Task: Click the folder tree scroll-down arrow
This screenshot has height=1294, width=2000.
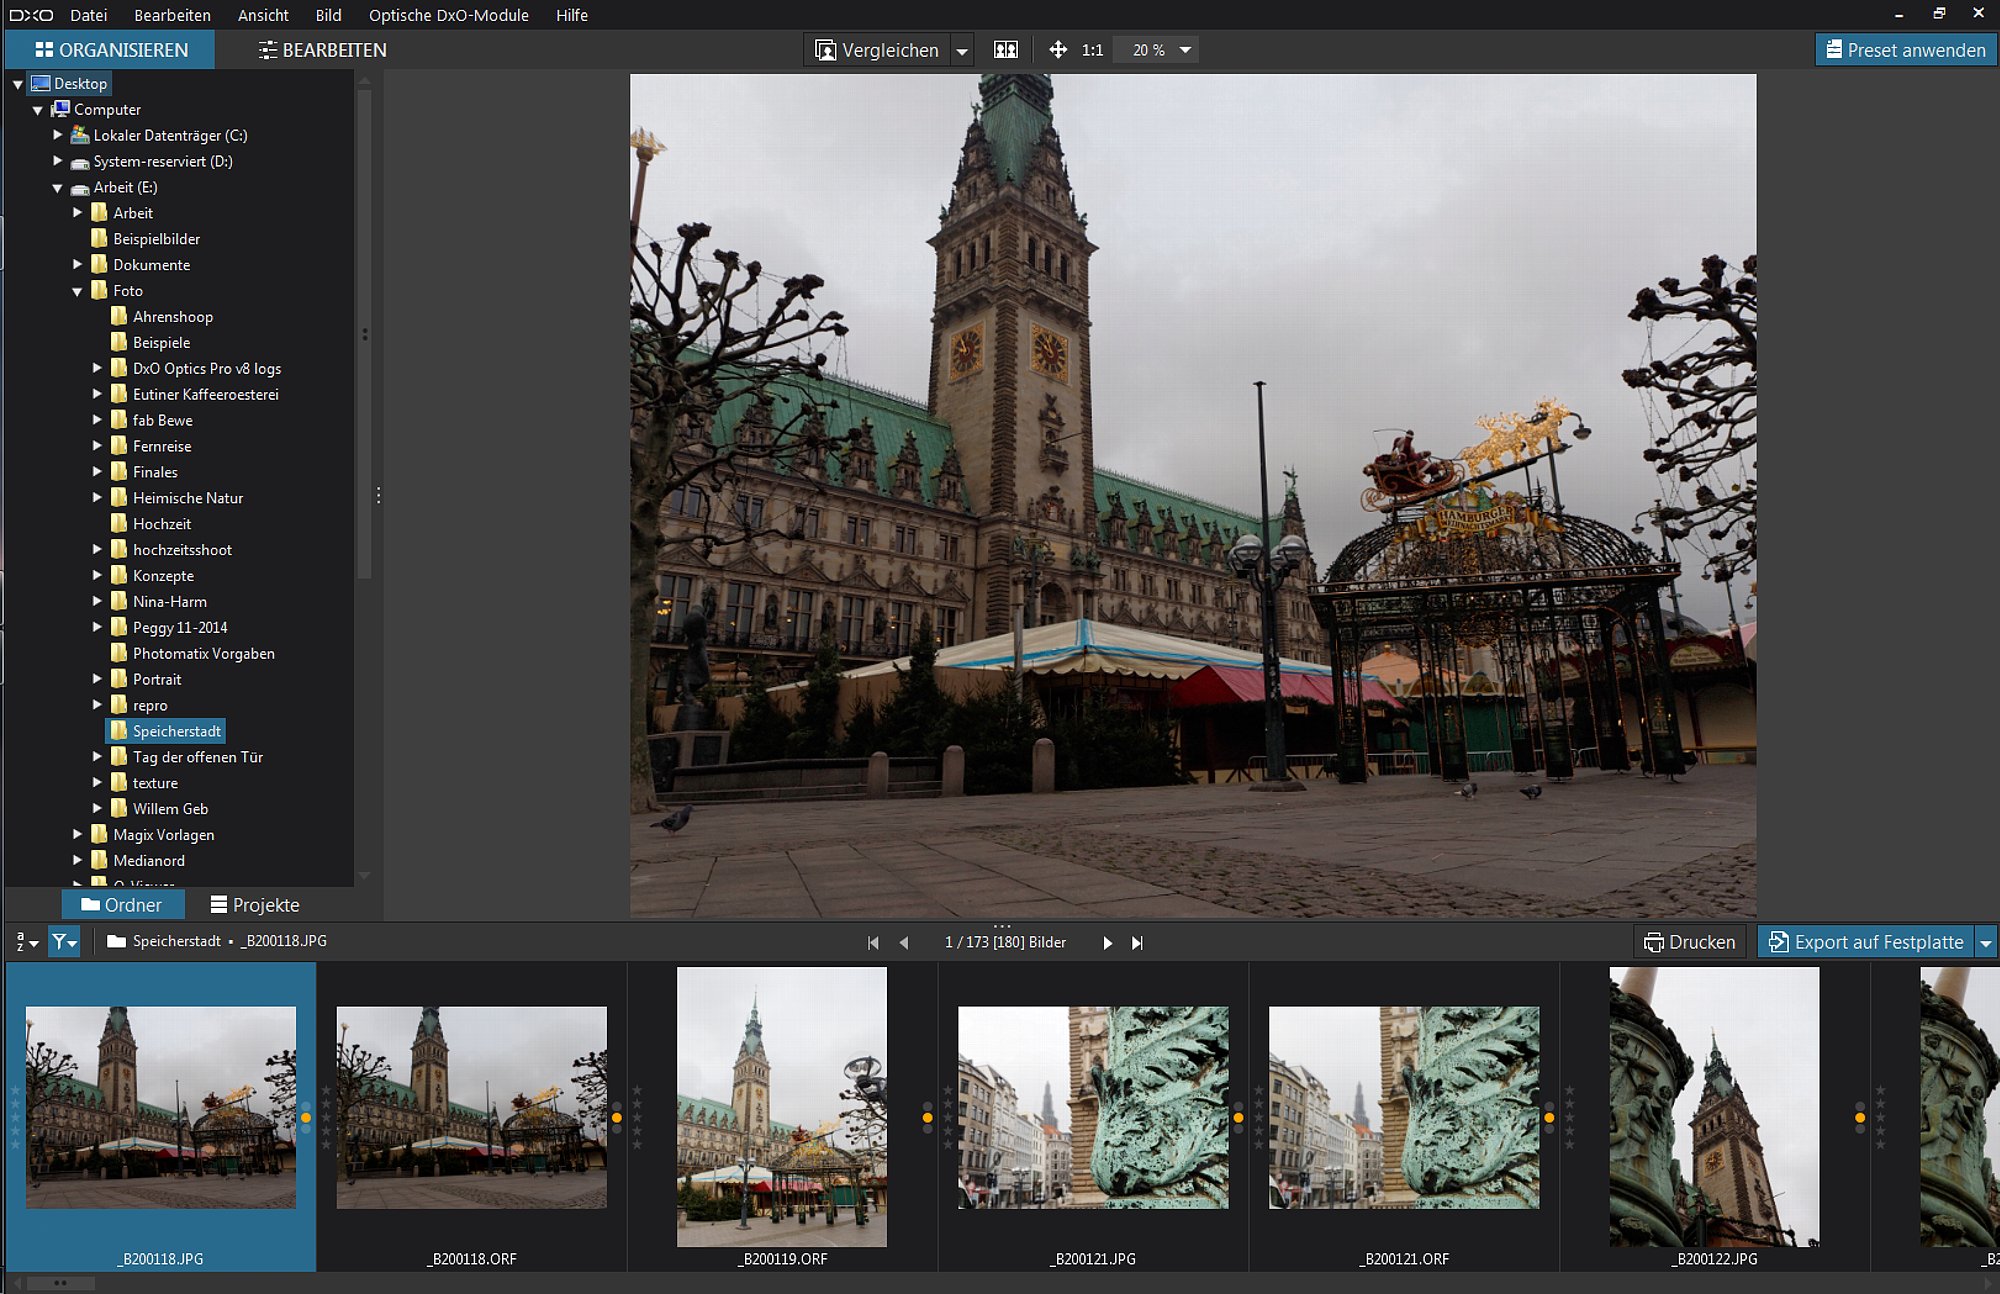Action: click(364, 876)
